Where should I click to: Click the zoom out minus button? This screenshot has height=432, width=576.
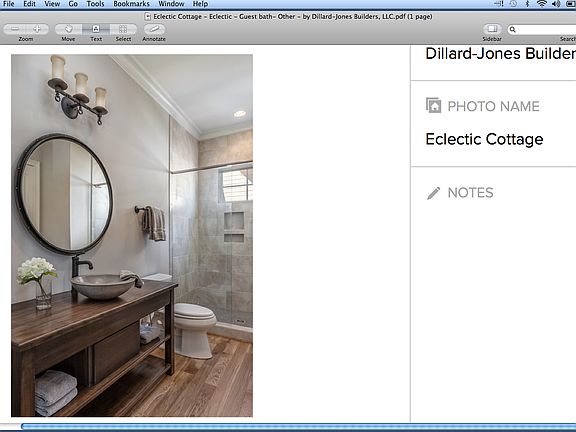(x=15, y=29)
